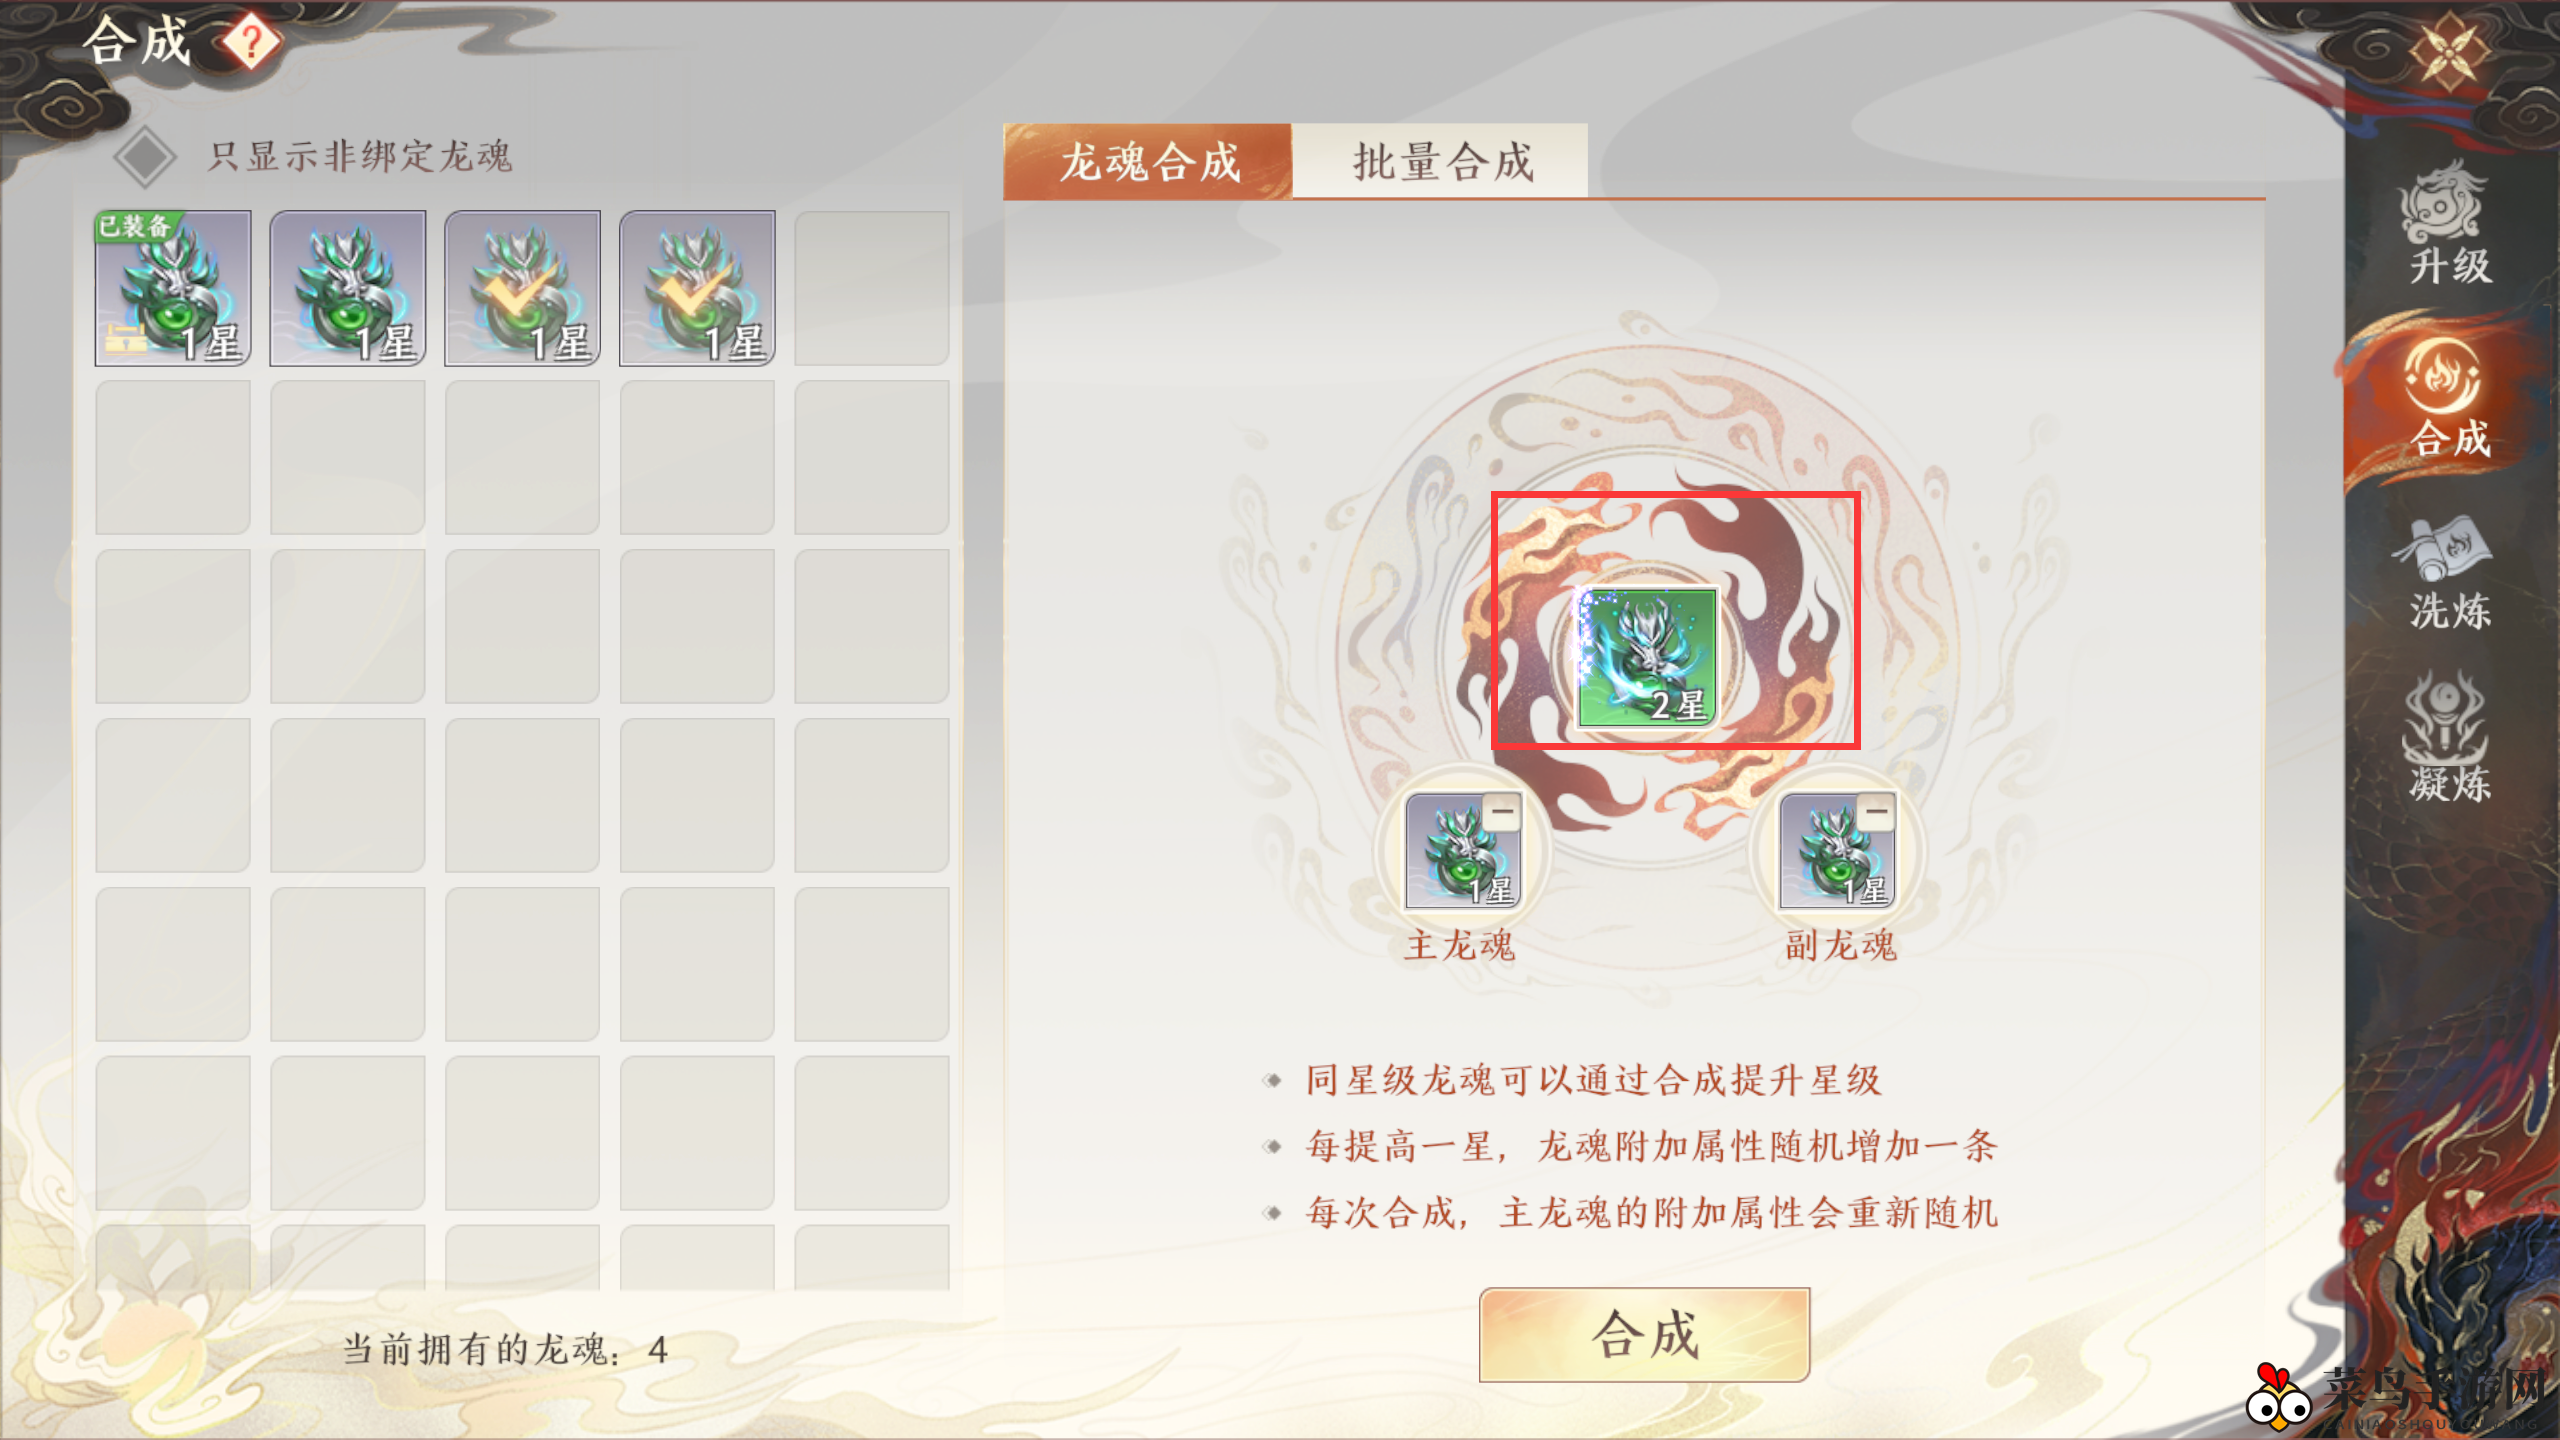The width and height of the screenshot is (2560, 1440).
Task: Select the second unselected 1星 dragon soul
Action: (x=348, y=288)
